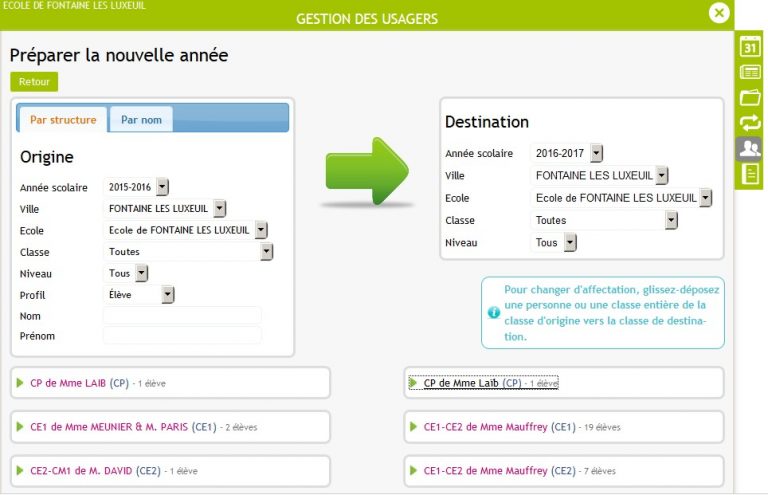
Task: Open the origin Année scolaire 2015-2016 dropdown
Action: coord(136,187)
